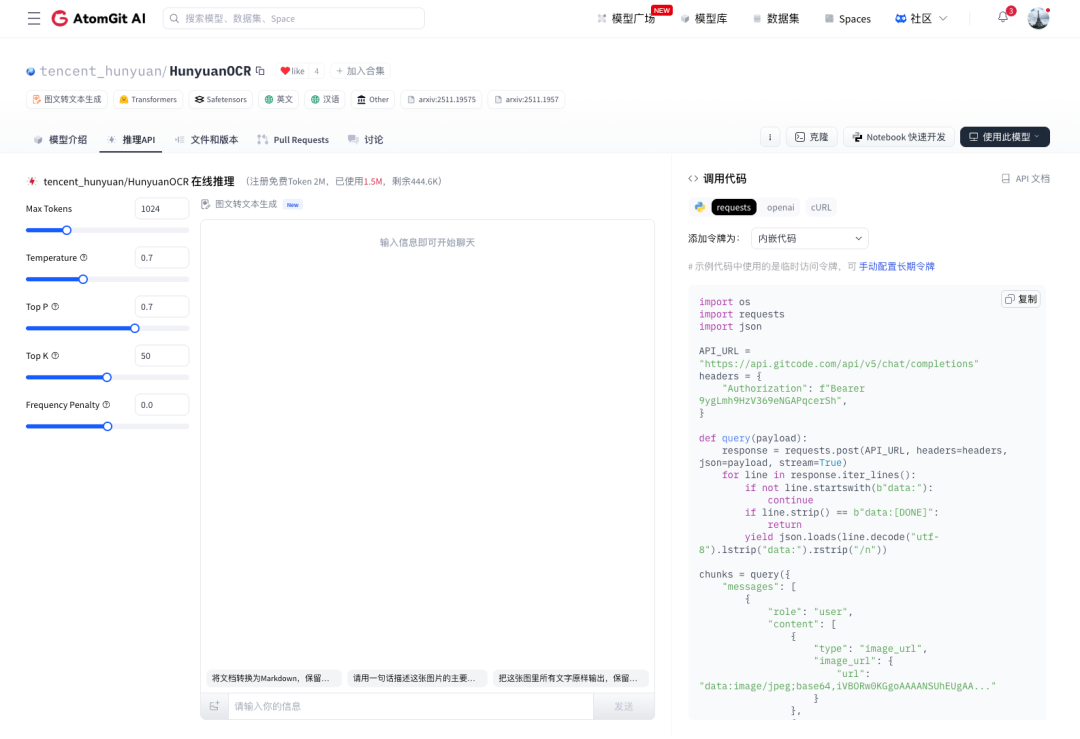The height and width of the screenshot is (739, 1080).
Task: Click the top search input box
Action: tap(294, 19)
